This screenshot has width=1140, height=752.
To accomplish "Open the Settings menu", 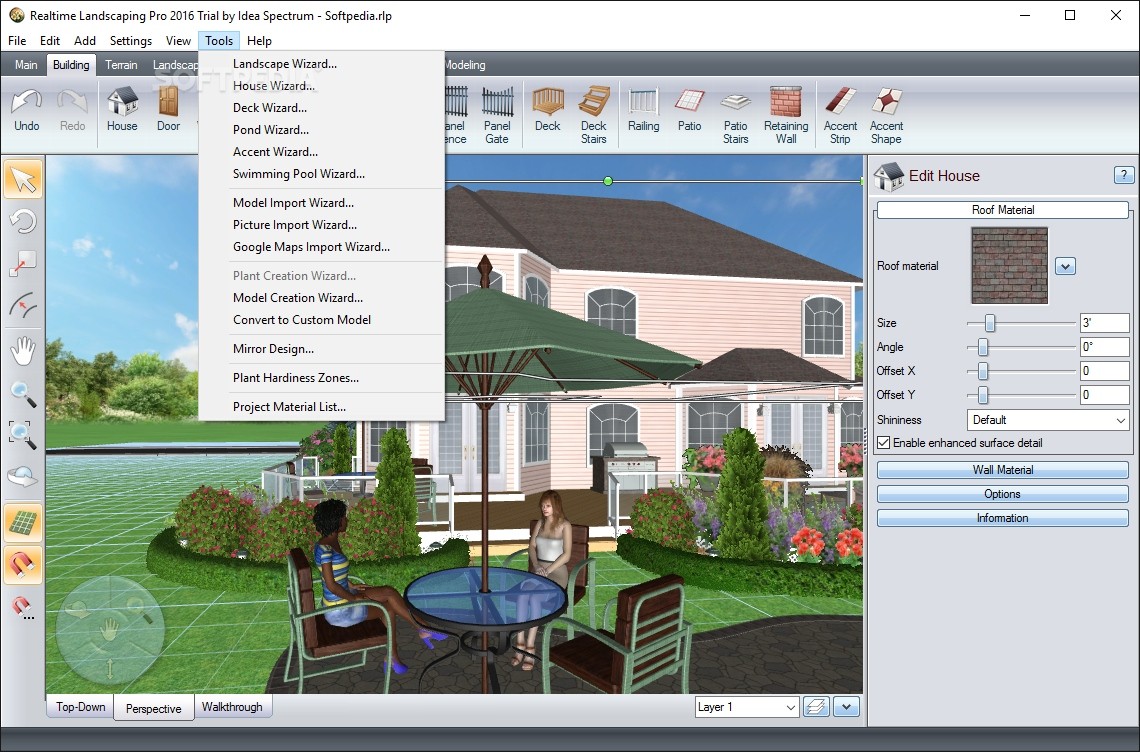I will [x=131, y=41].
